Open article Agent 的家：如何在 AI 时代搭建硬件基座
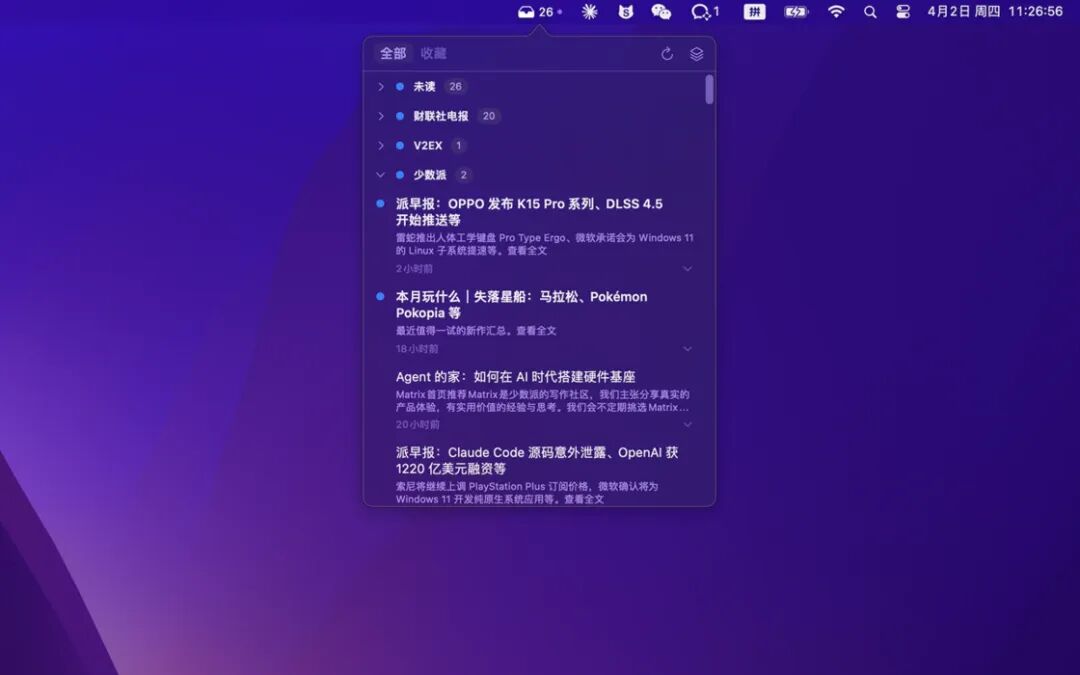Screen dimensions: 1080x675 click(x=515, y=377)
